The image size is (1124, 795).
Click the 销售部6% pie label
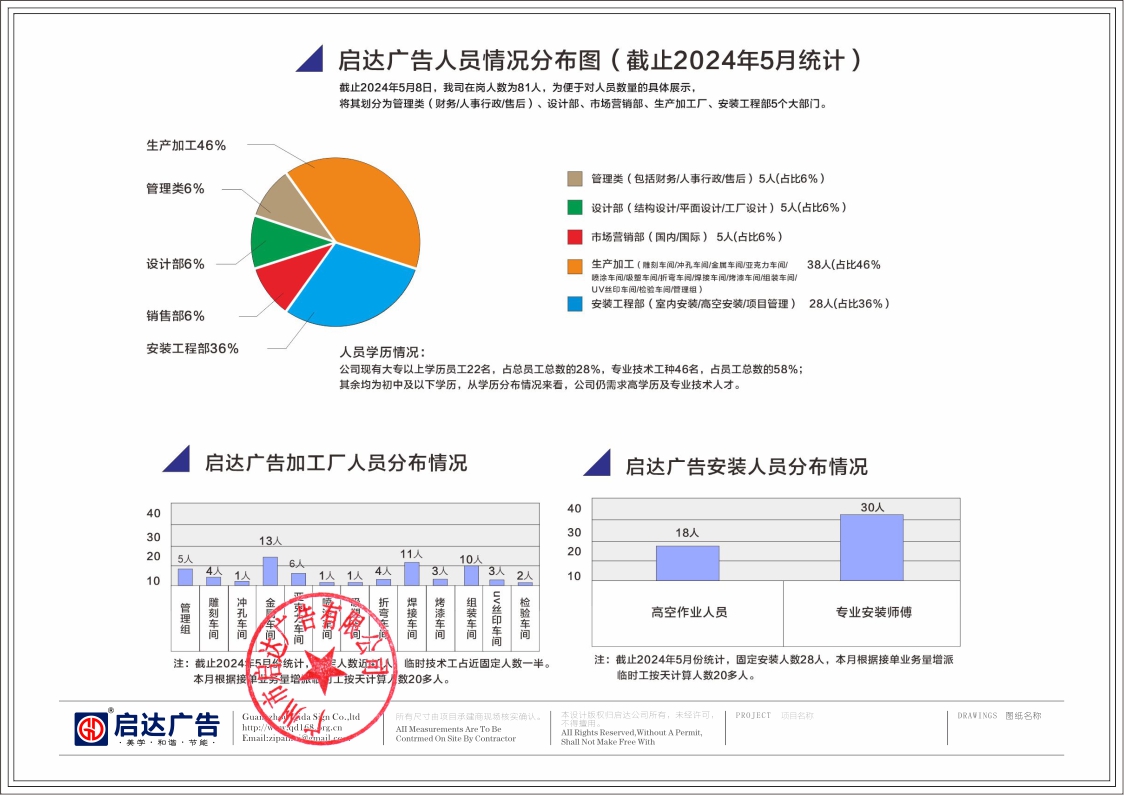tap(176, 315)
